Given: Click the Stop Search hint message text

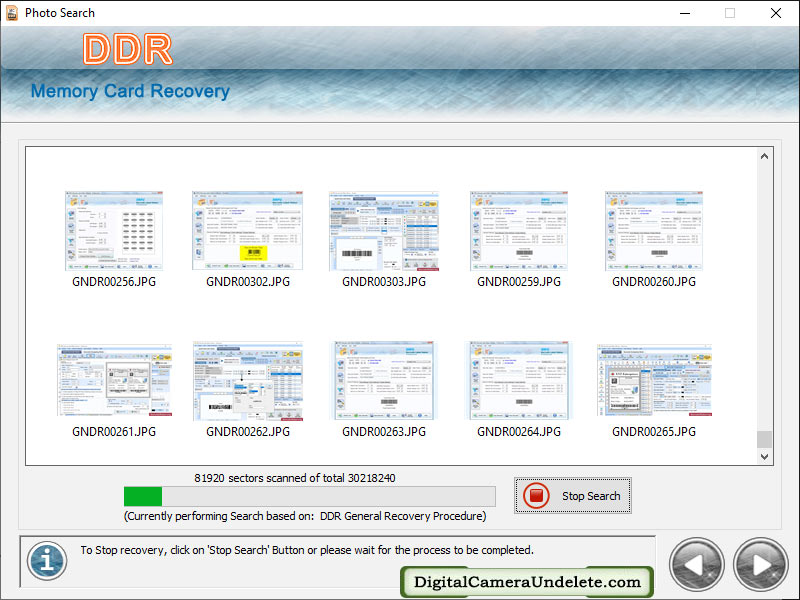Looking at the screenshot, I should [307, 550].
